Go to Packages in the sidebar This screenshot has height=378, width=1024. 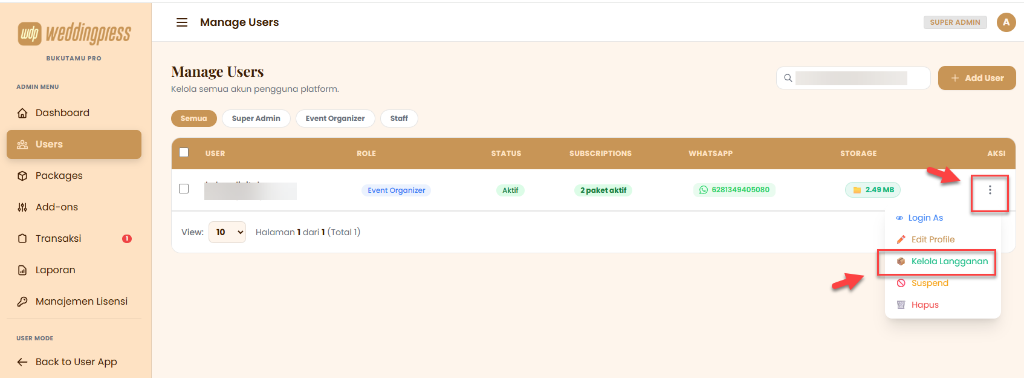point(74,176)
